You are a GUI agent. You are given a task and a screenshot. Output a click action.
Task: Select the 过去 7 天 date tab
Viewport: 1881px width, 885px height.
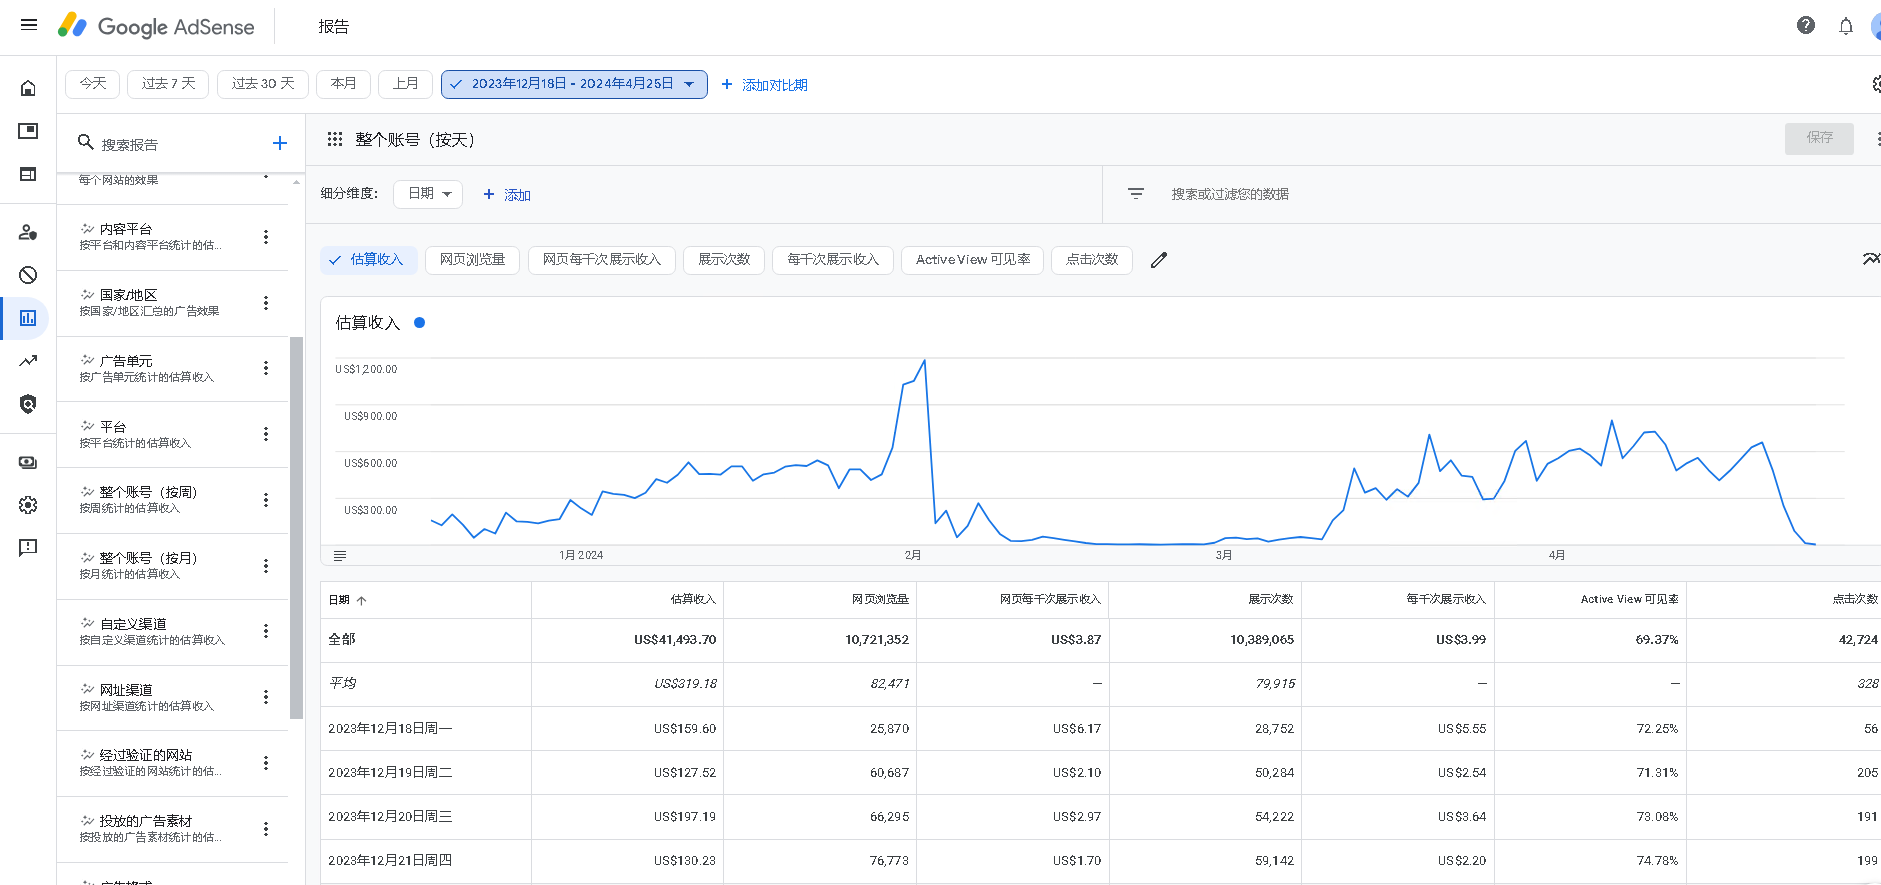pyautogui.click(x=168, y=84)
